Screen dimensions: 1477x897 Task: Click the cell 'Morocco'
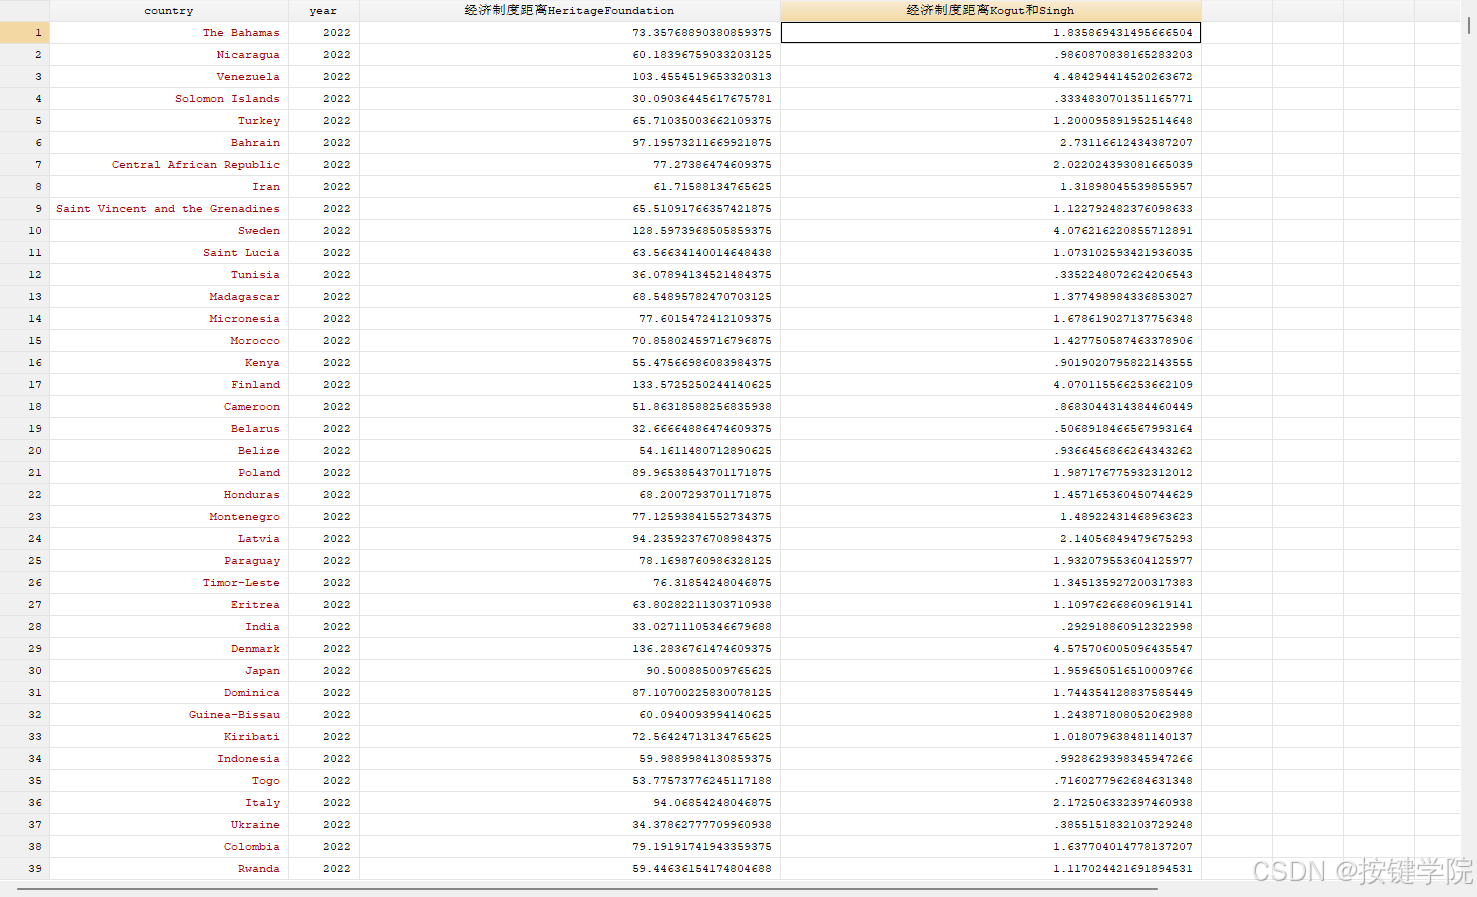[x=169, y=341]
